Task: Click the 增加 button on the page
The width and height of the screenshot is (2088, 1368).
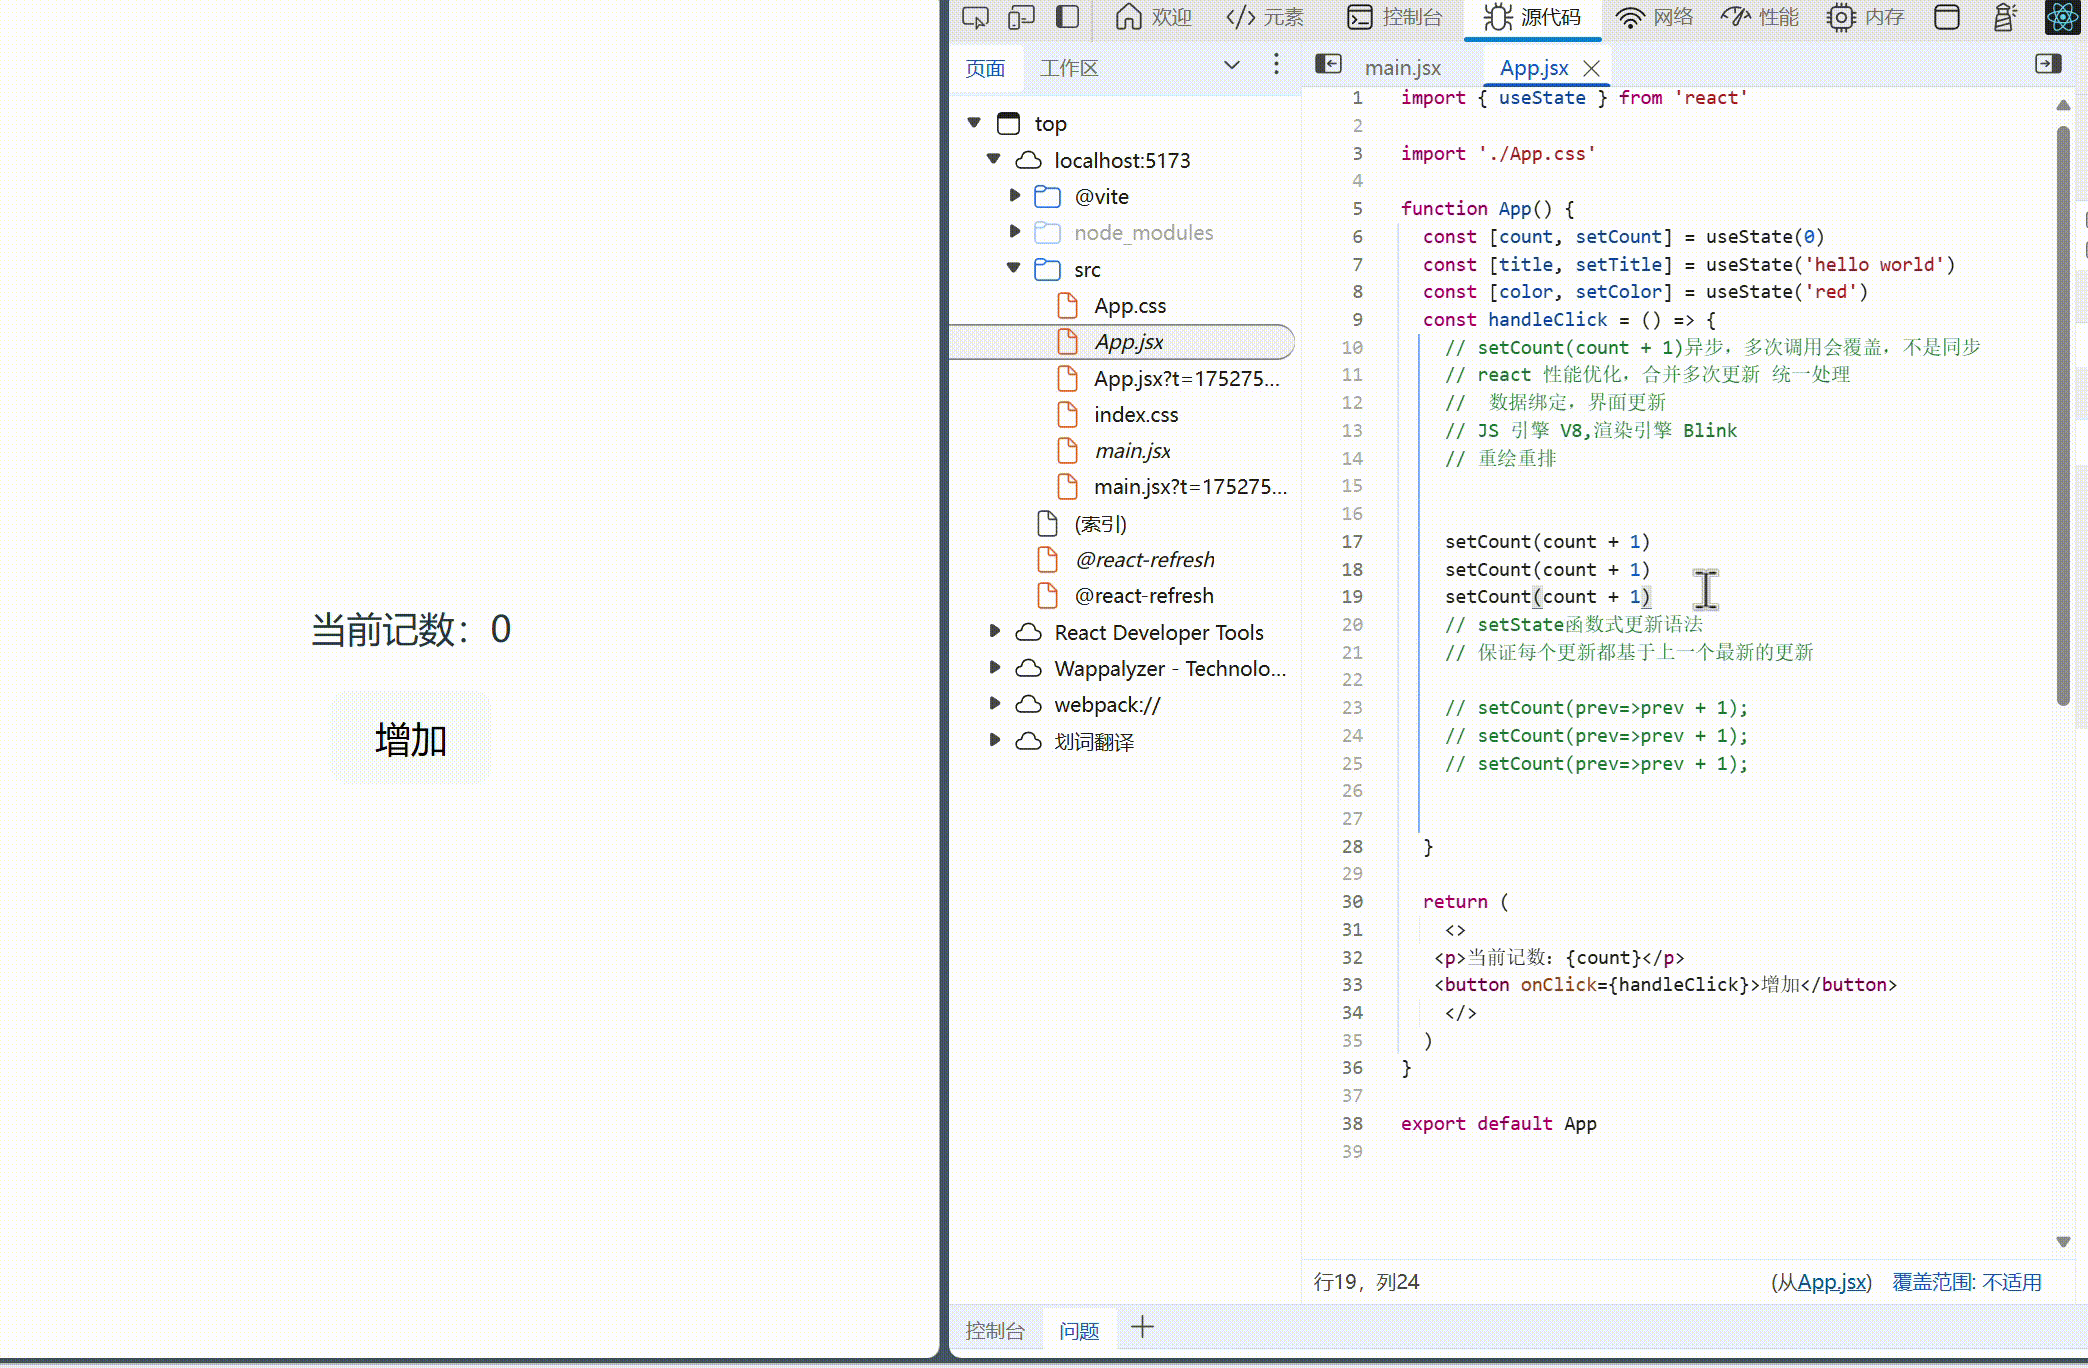Action: pyautogui.click(x=411, y=739)
